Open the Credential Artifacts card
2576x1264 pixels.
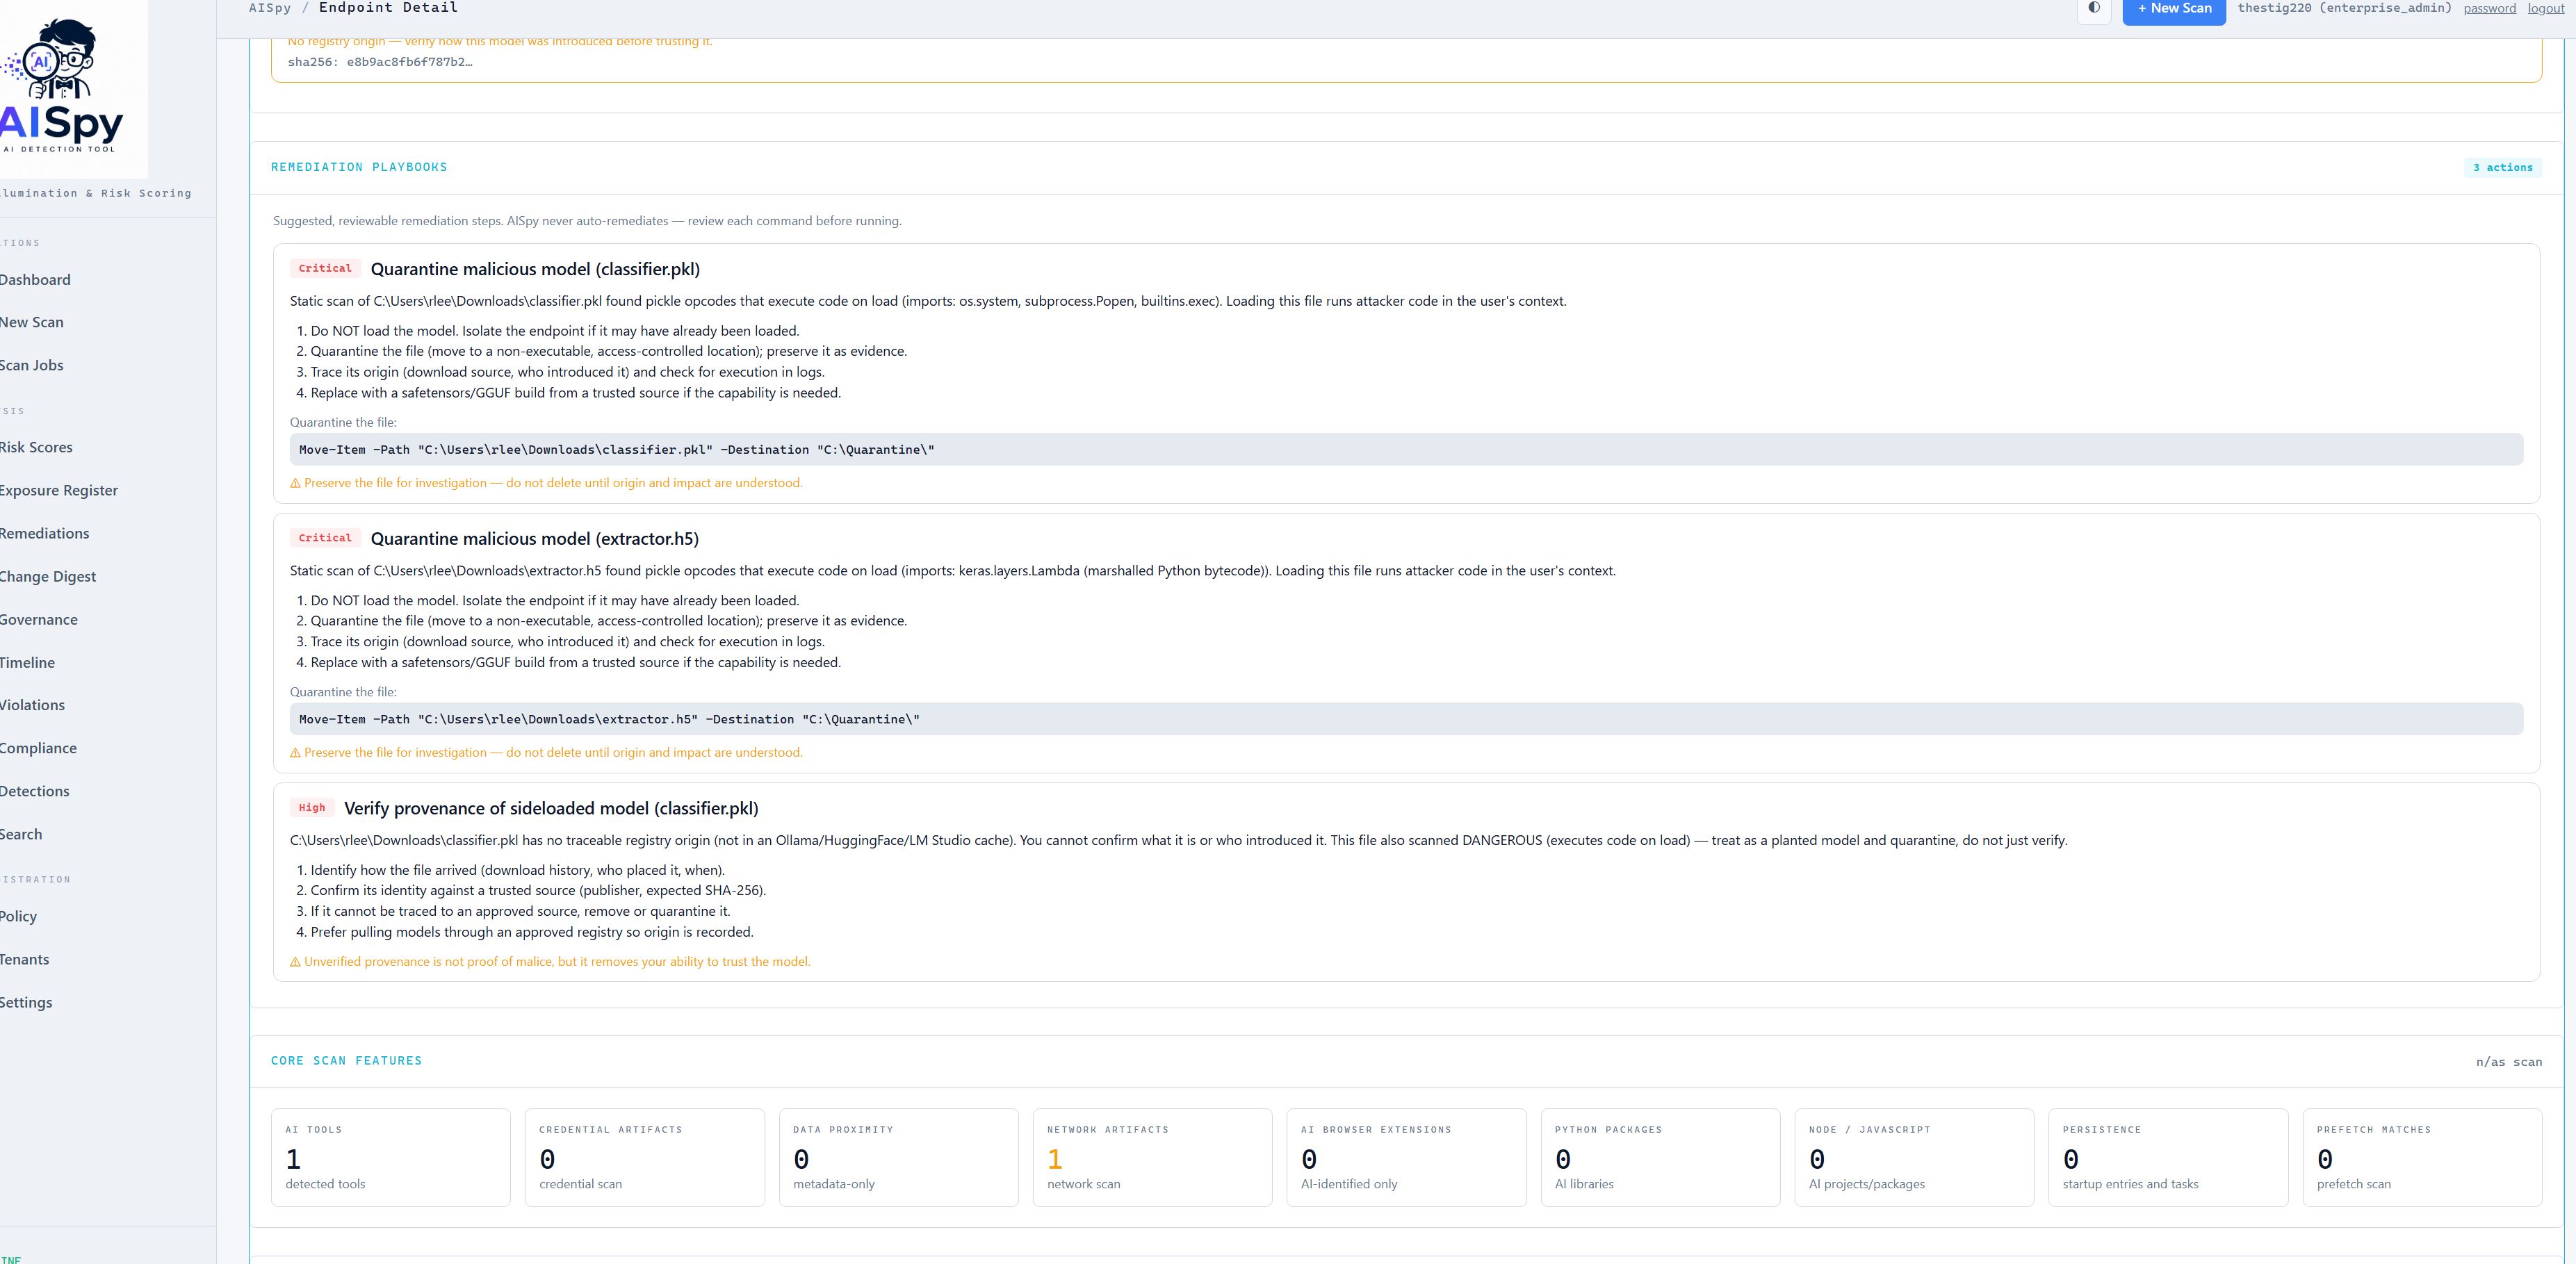[644, 1157]
